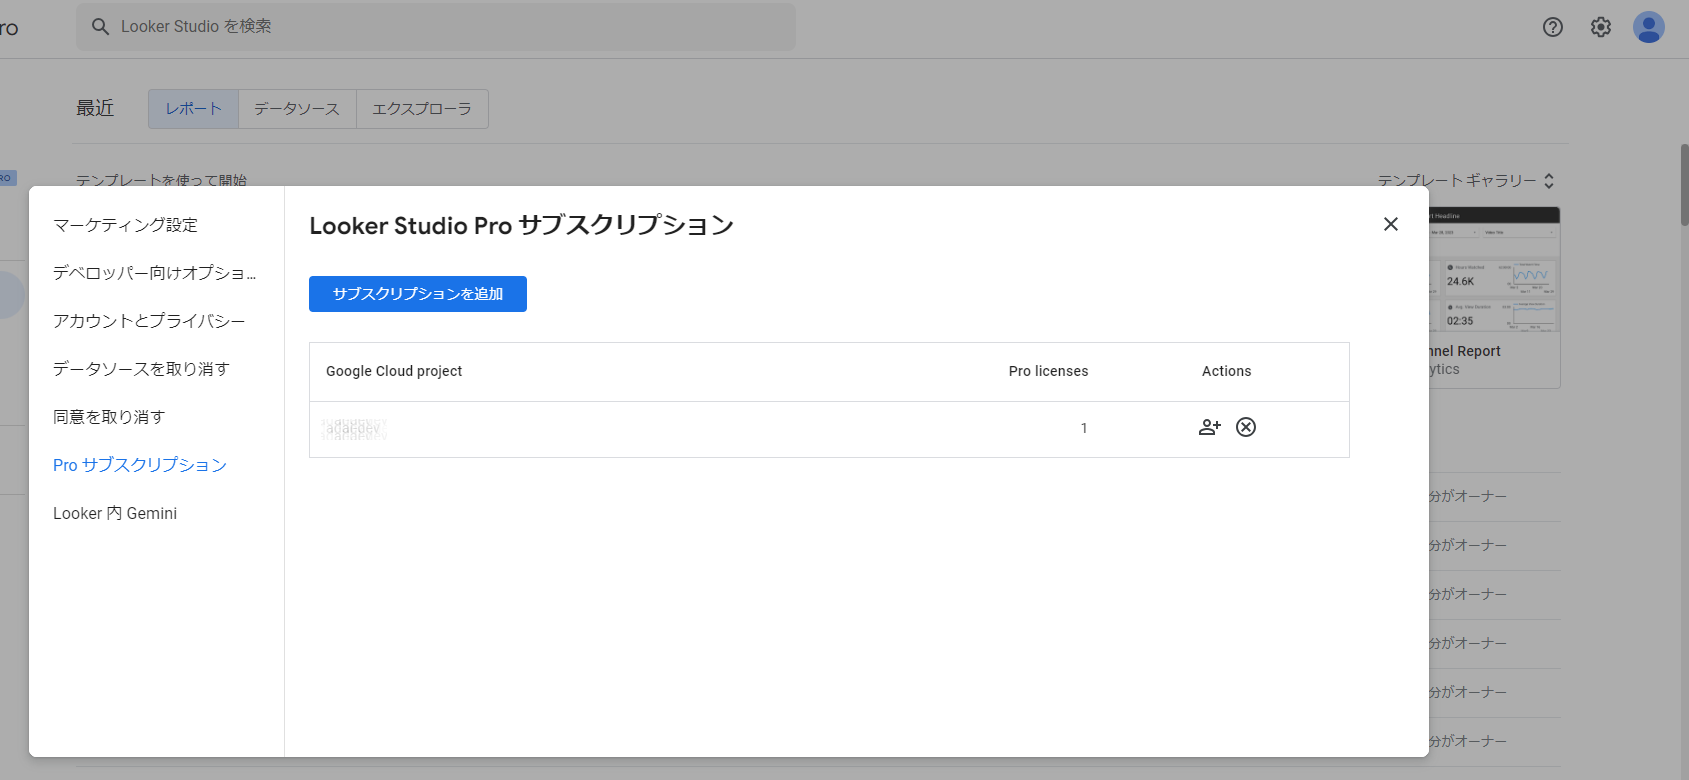Image resolution: width=1689 pixels, height=780 pixels.
Task: Switch to the レポート tab
Action: (193, 109)
